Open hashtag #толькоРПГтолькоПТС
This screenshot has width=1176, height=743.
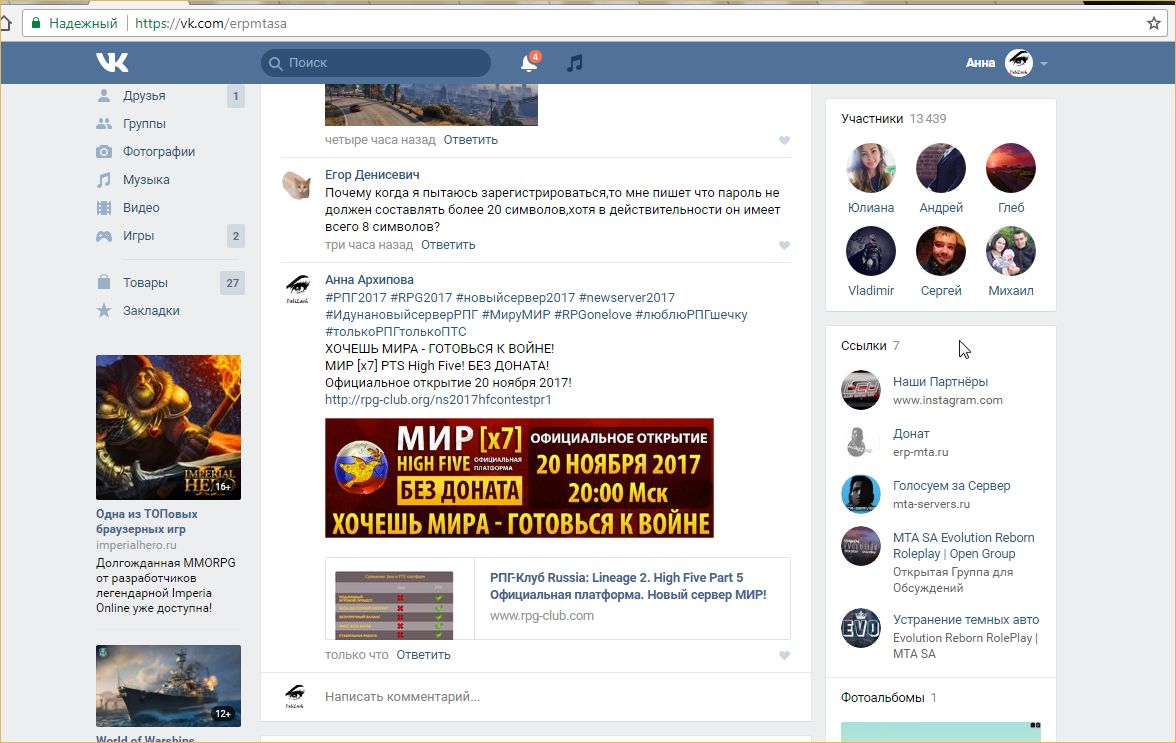pos(396,331)
